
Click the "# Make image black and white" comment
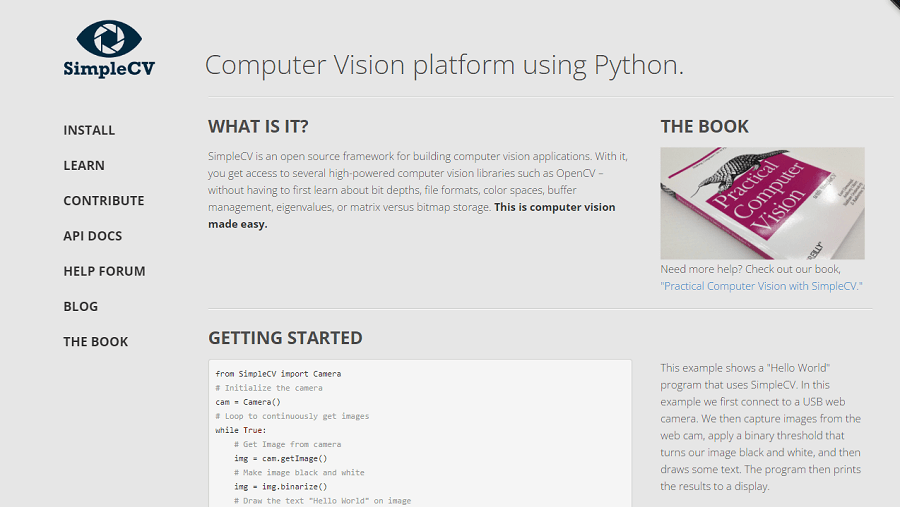[299, 473]
